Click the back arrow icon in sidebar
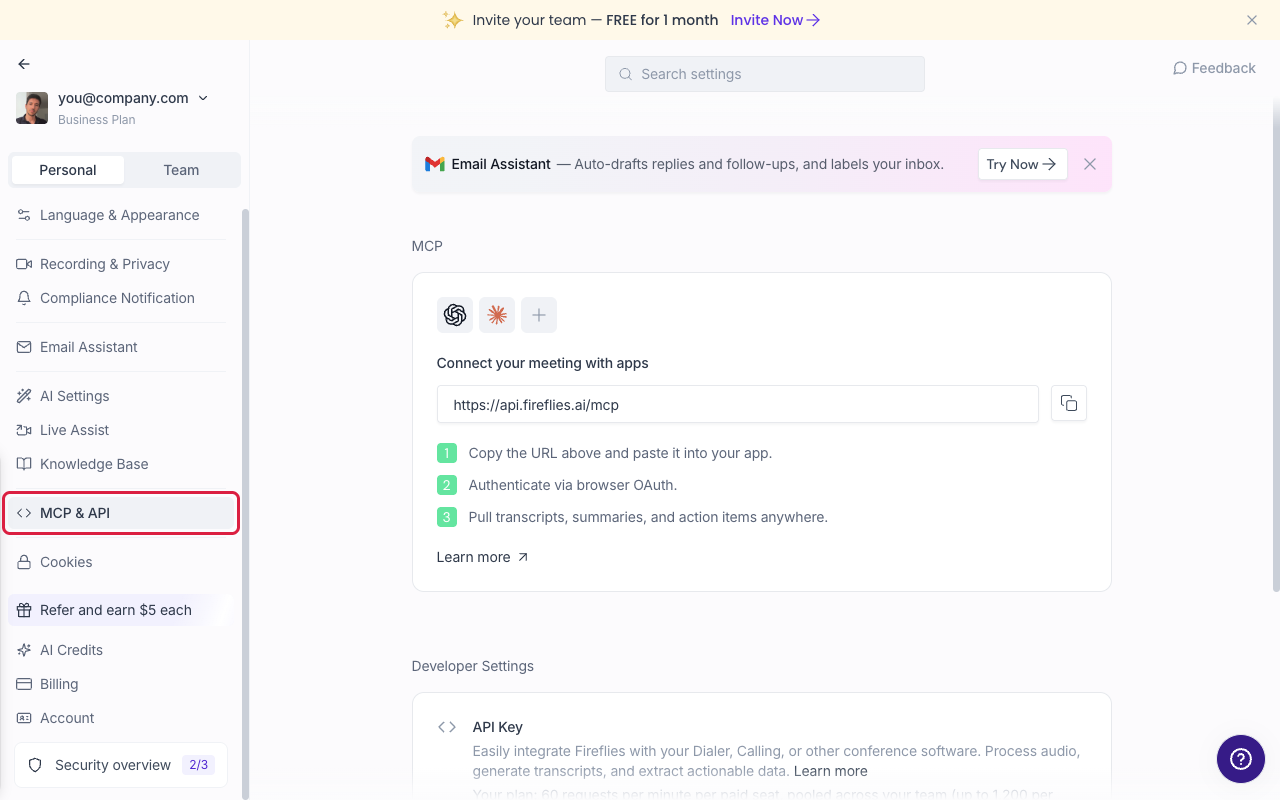This screenshot has height=800, width=1280. coord(24,64)
